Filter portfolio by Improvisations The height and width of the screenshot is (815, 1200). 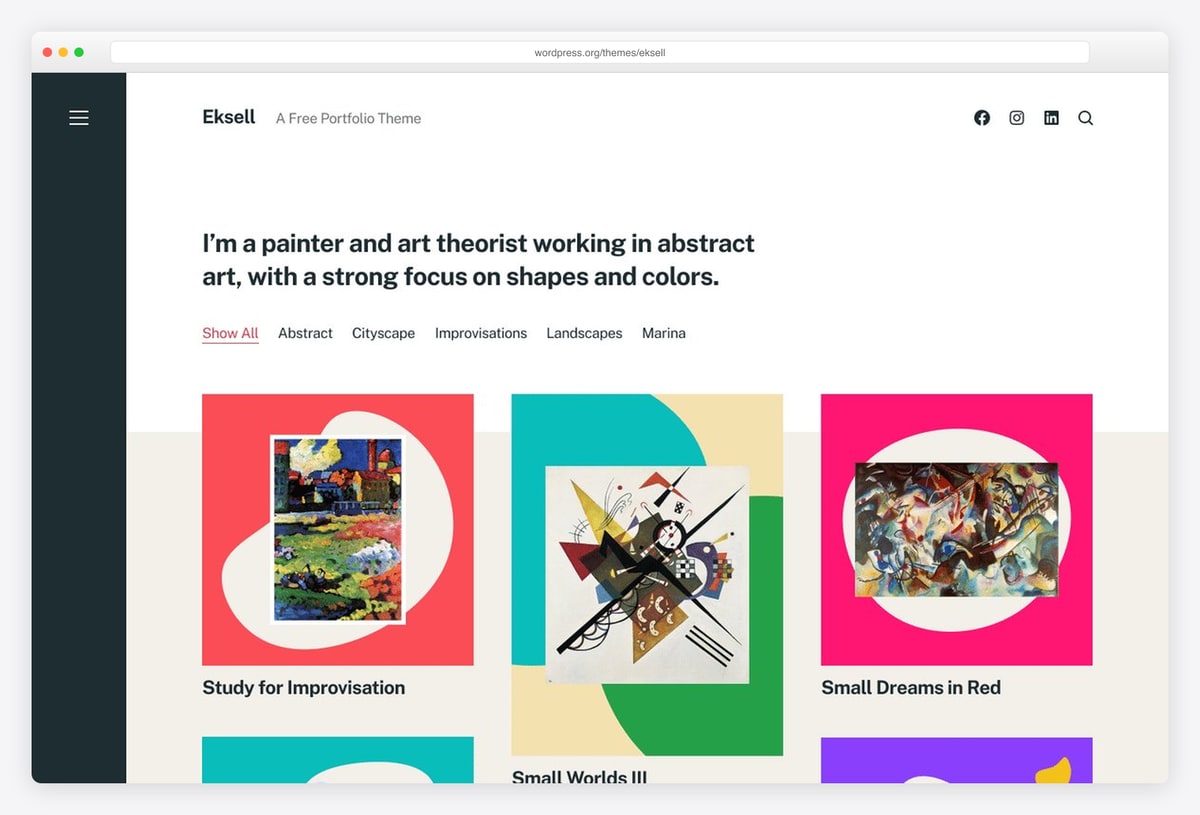481,333
